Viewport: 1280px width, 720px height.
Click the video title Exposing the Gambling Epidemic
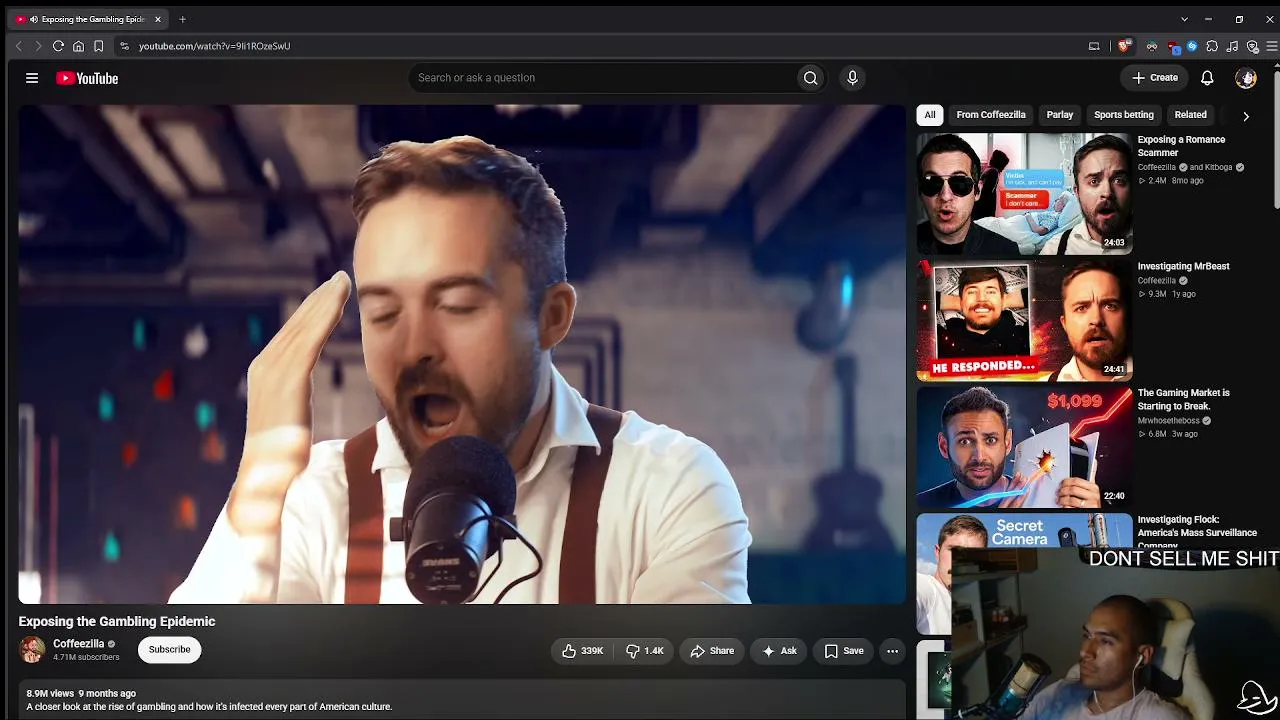pos(117,621)
